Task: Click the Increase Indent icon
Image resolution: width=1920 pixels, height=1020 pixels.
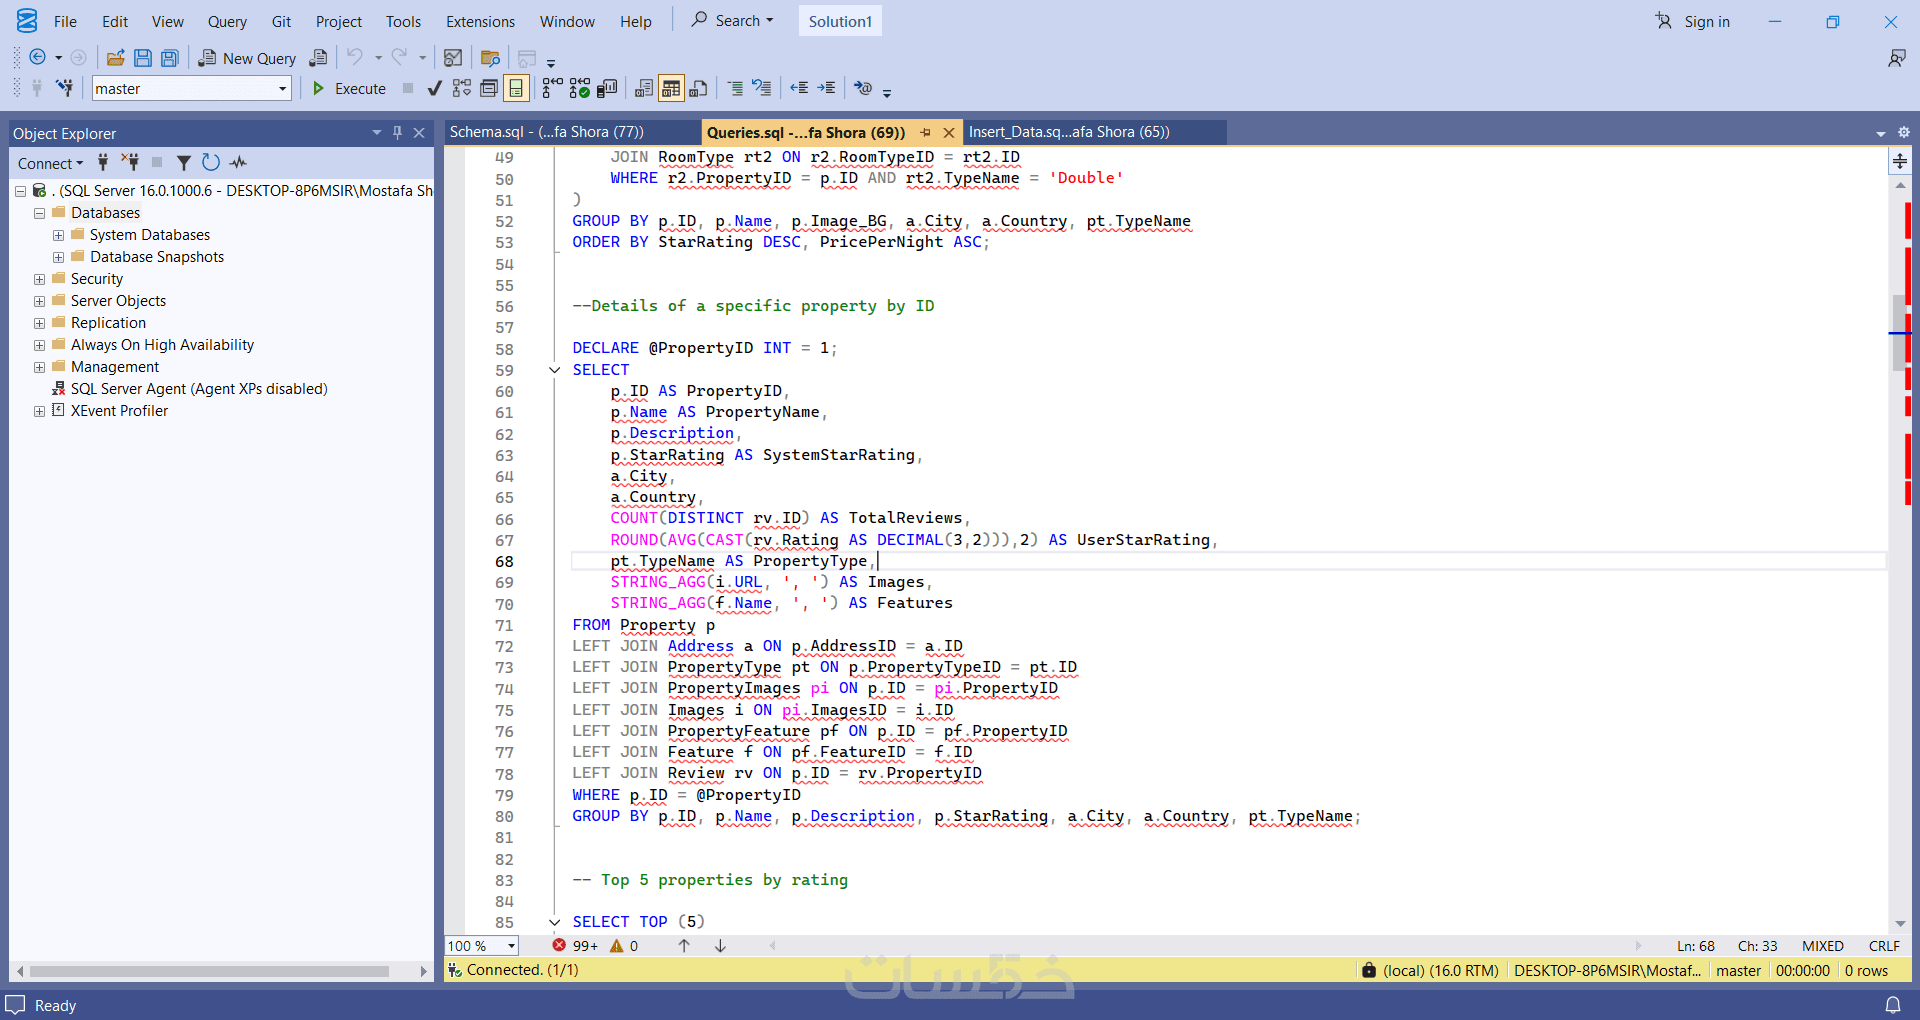Action: click(826, 89)
